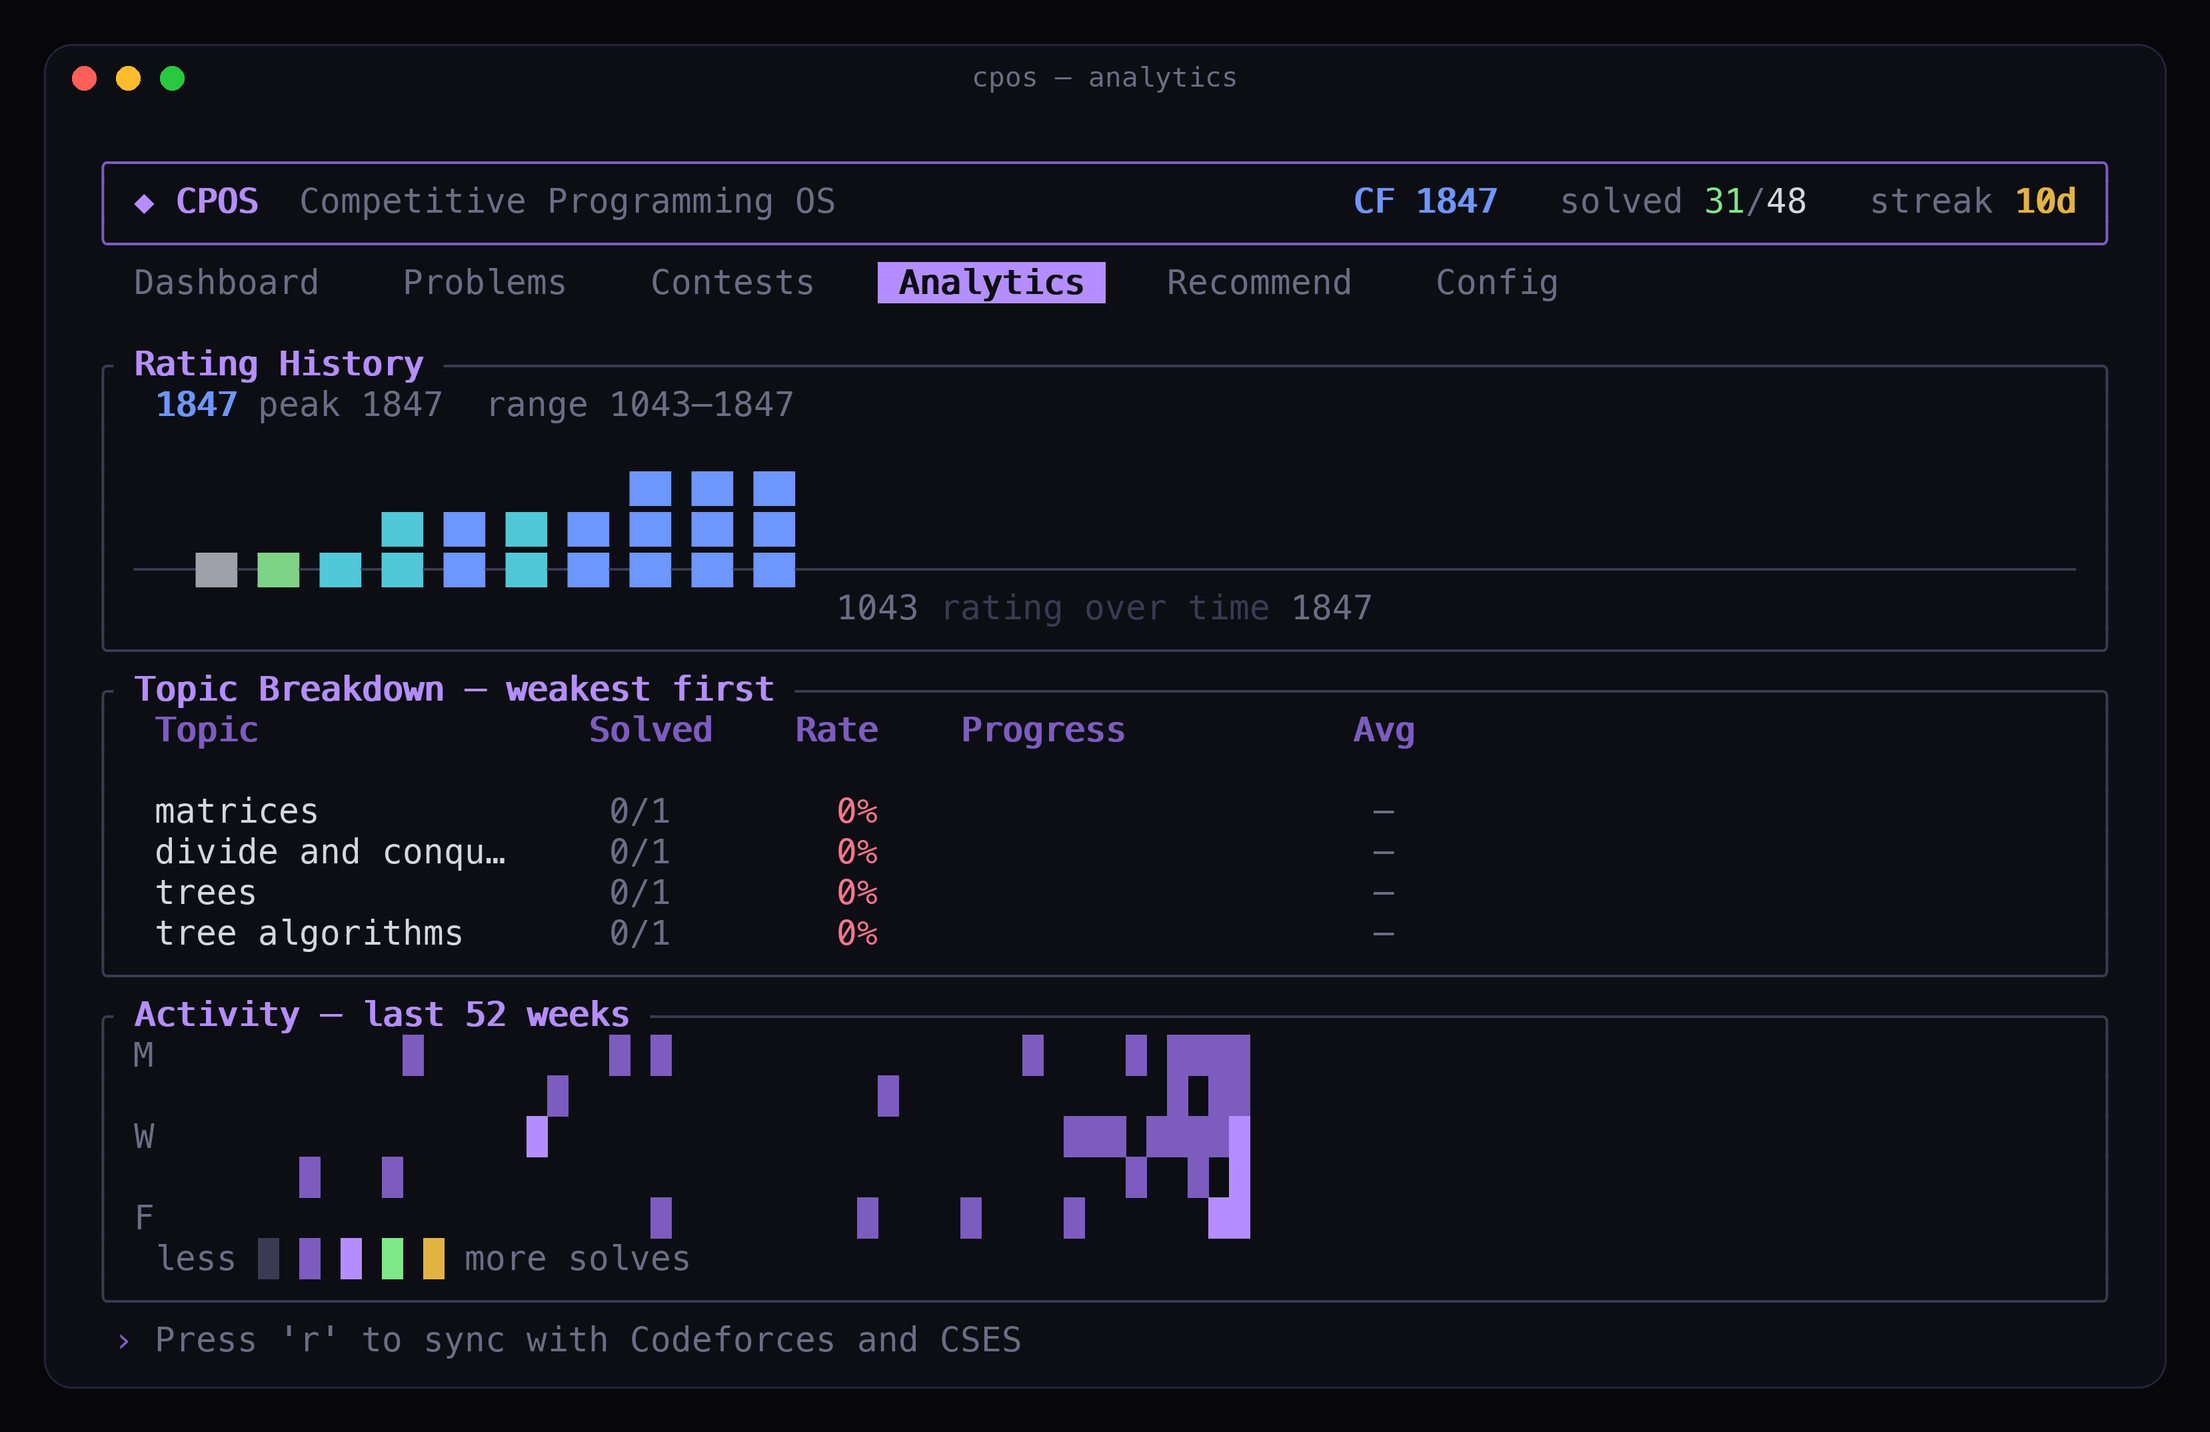Image resolution: width=2210 pixels, height=1432 pixels.
Task: Click the 'F' weekday label in Activity
Action: click(x=144, y=1218)
